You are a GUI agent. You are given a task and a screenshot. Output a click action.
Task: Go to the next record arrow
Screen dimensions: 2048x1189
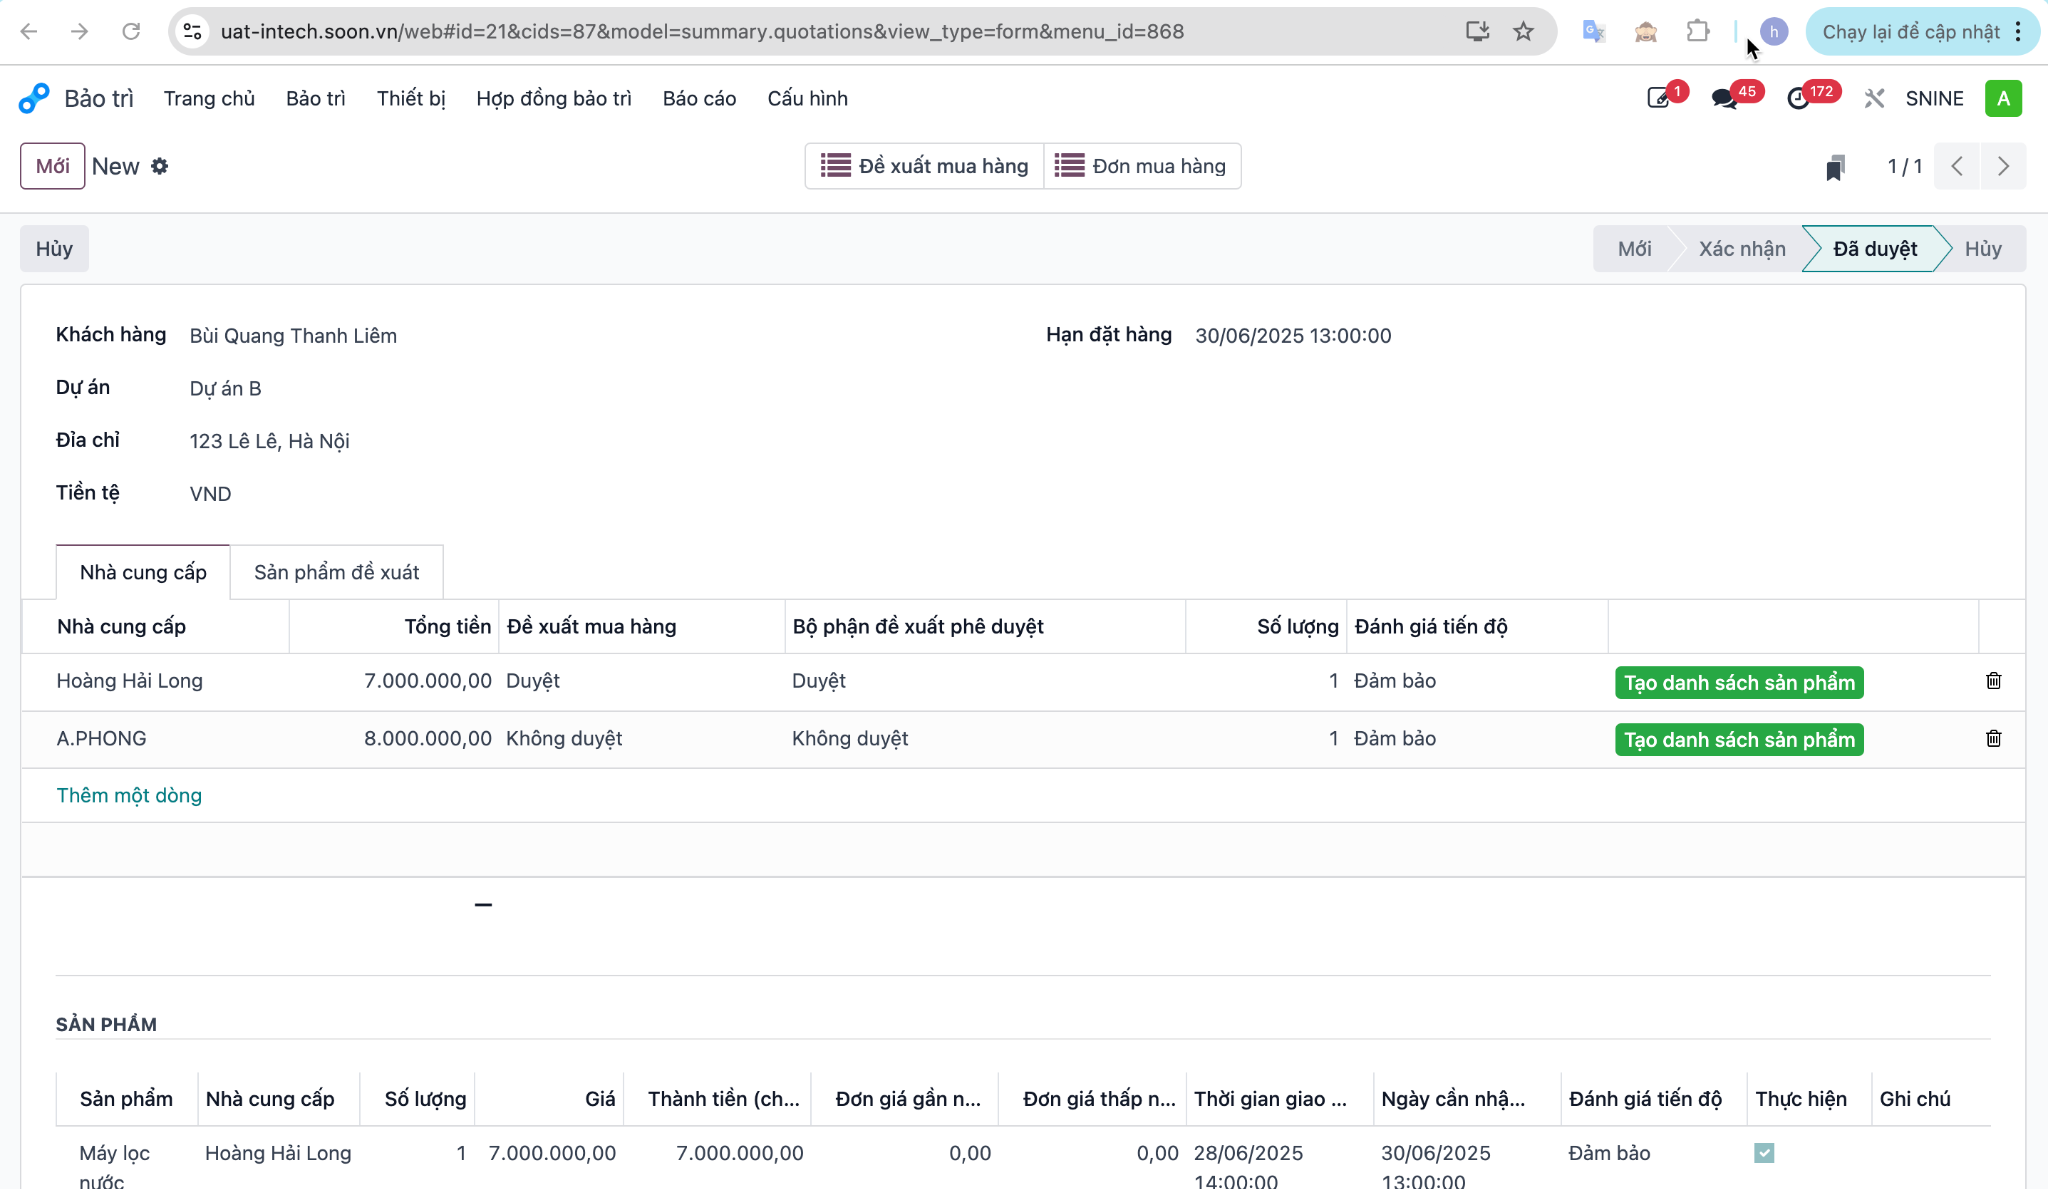[x=2003, y=166]
